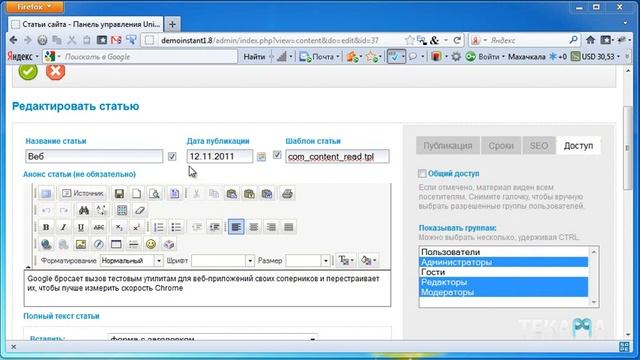The width and height of the screenshot is (640, 360).
Task: Click the New page icon in editor
Action: pyautogui.click(x=136, y=193)
